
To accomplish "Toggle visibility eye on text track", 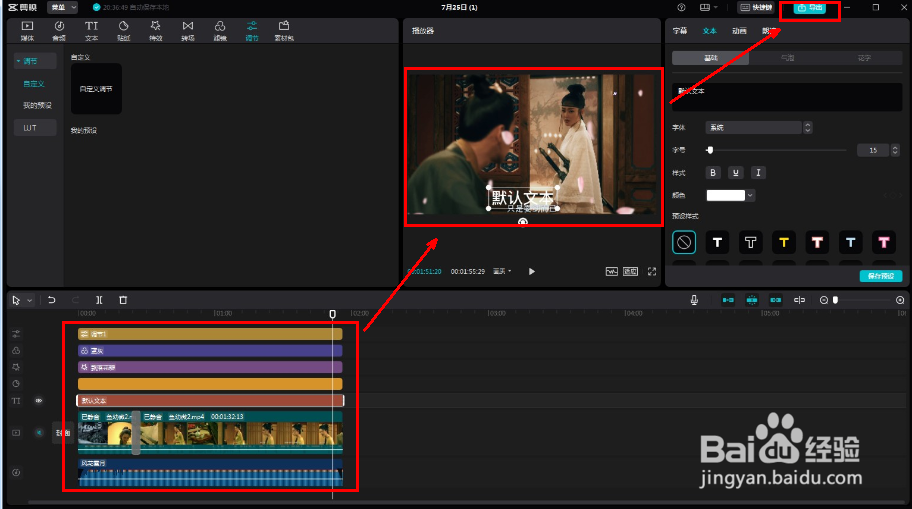I will tap(39, 401).
